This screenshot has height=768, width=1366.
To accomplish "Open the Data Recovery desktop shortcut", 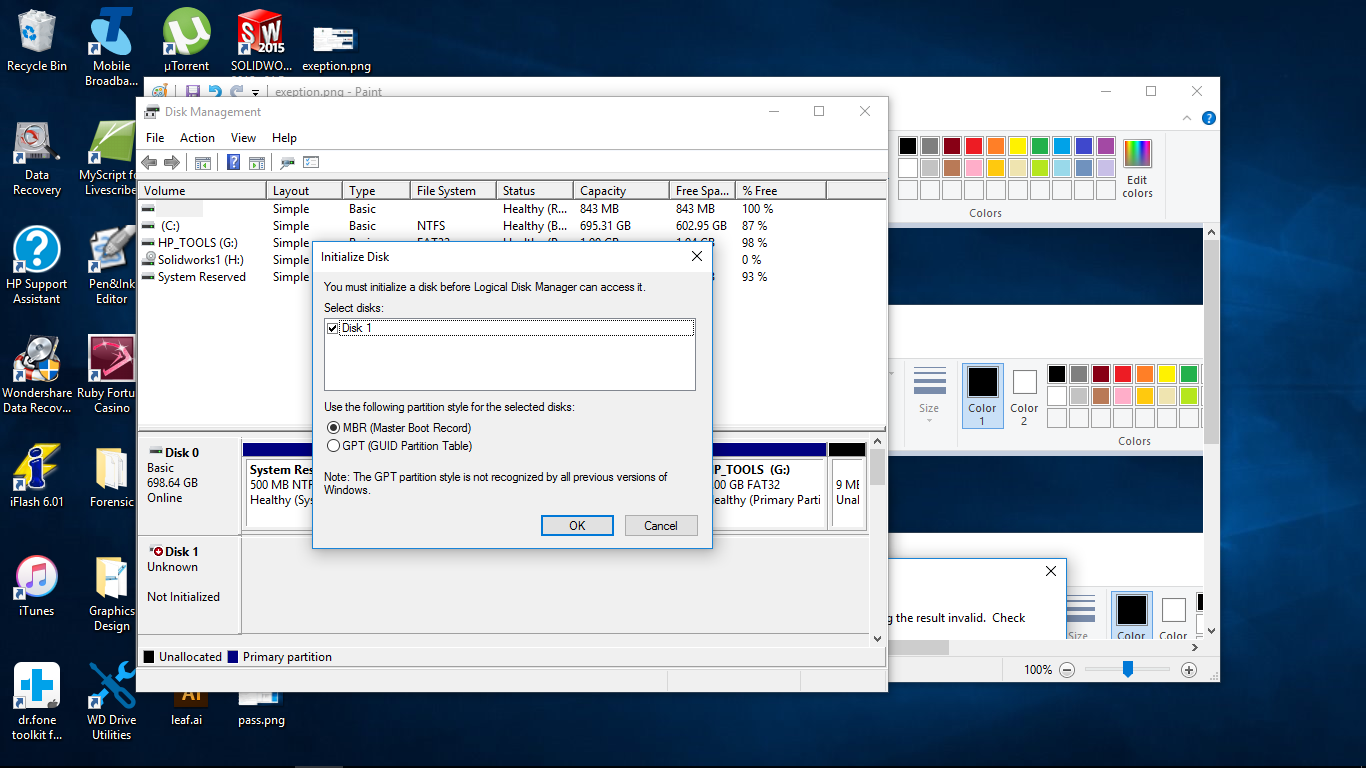I will (37, 158).
